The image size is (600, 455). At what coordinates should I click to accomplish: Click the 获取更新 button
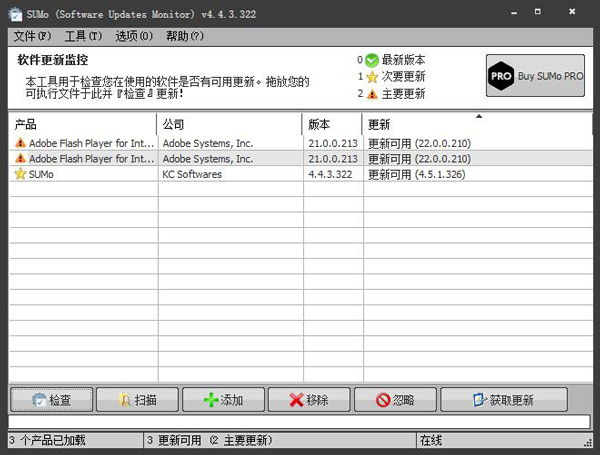(x=504, y=400)
